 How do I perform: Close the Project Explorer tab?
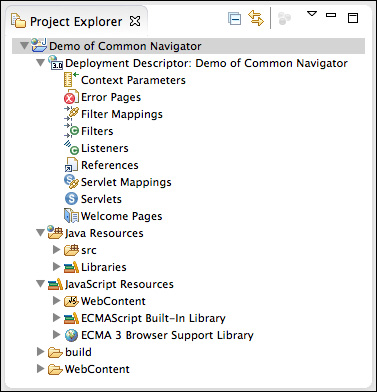(135, 21)
